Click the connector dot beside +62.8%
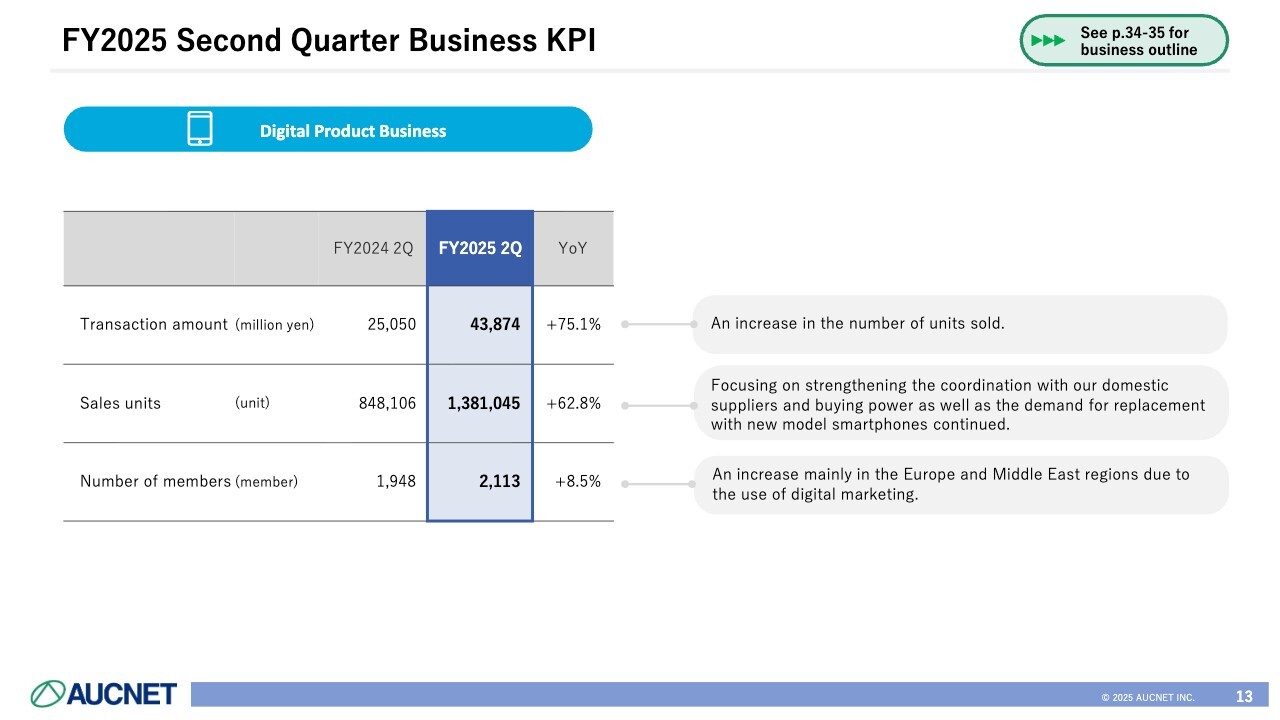Image resolution: width=1280 pixels, height=720 pixels. [625, 405]
